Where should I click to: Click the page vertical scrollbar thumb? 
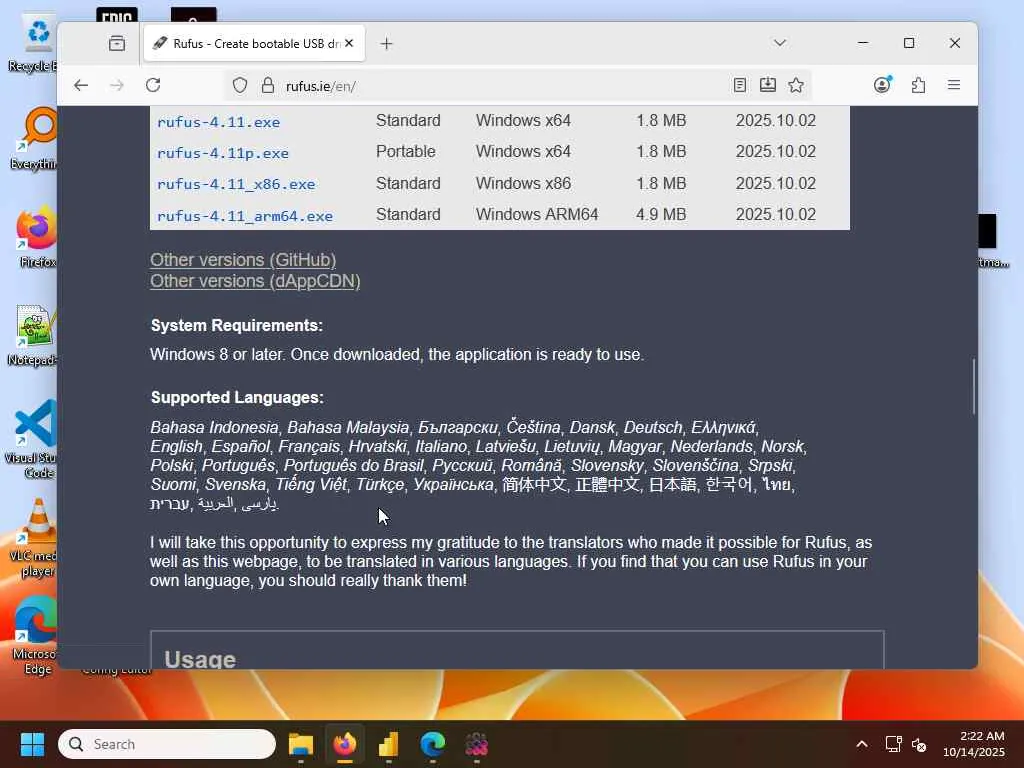click(x=973, y=385)
